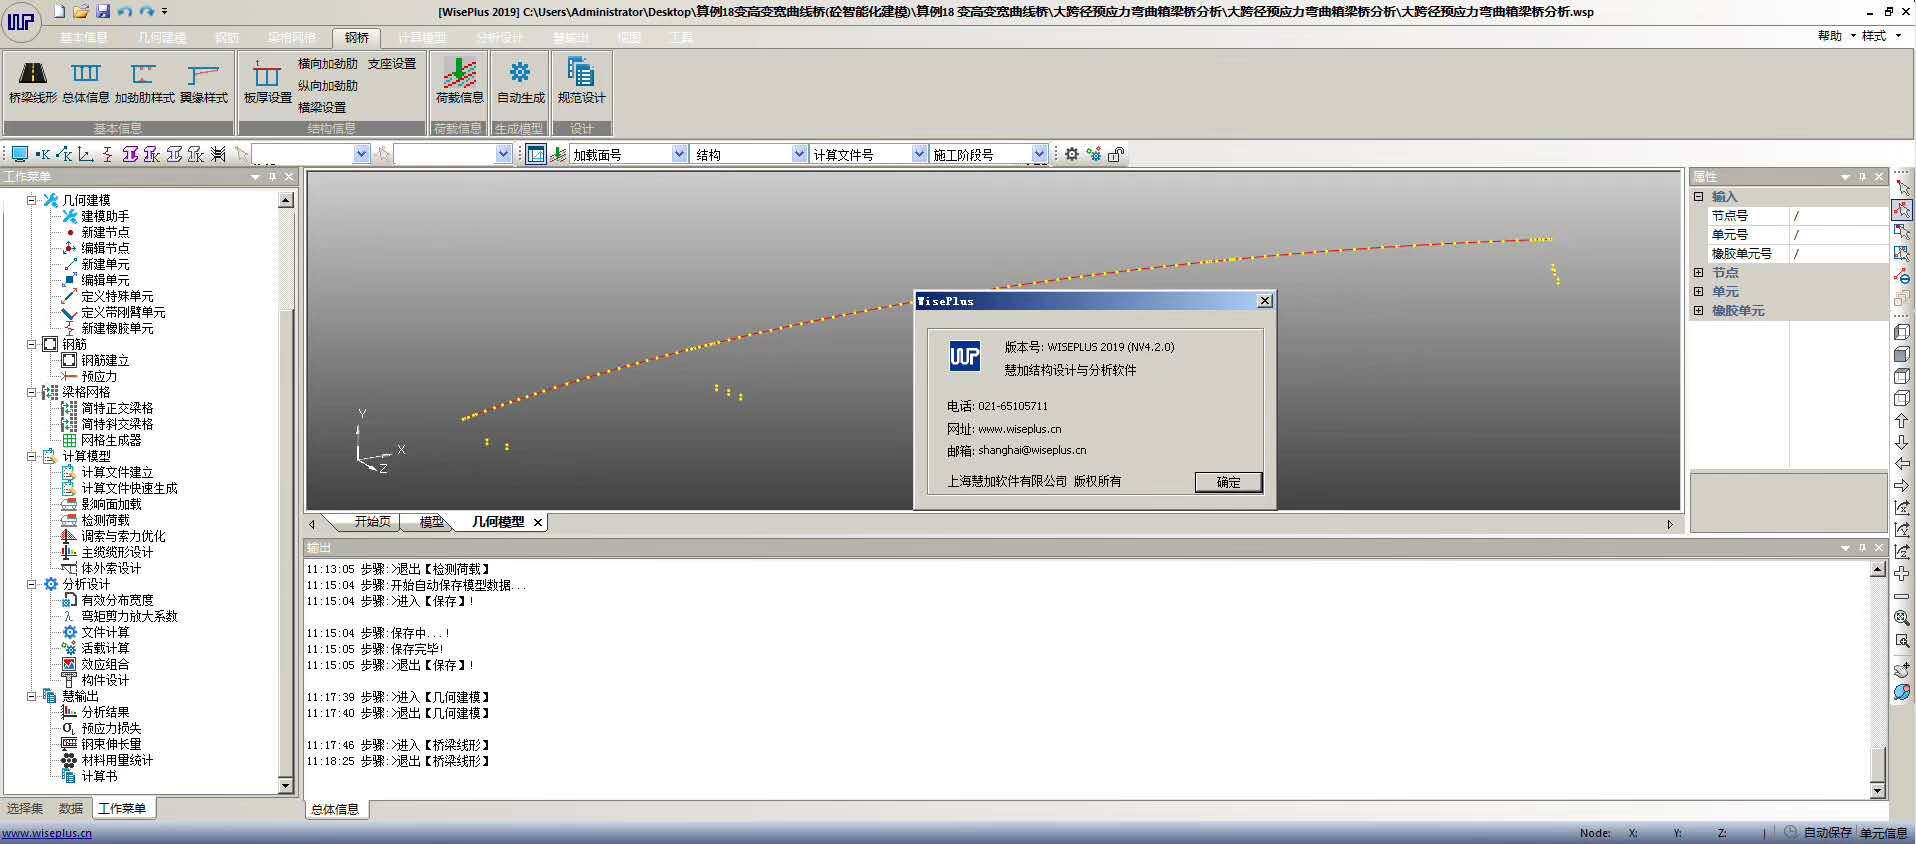Select 预应力损失 in the work menu tree

[111, 728]
